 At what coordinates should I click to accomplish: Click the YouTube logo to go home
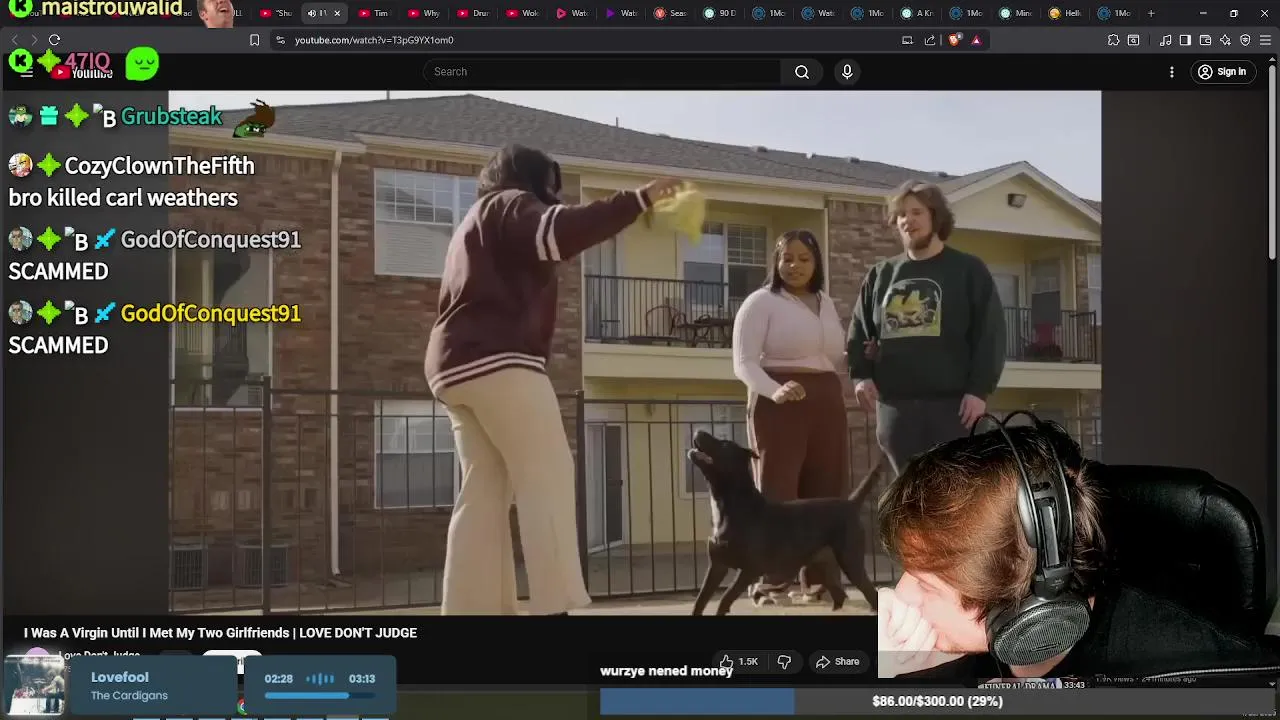(x=84, y=72)
